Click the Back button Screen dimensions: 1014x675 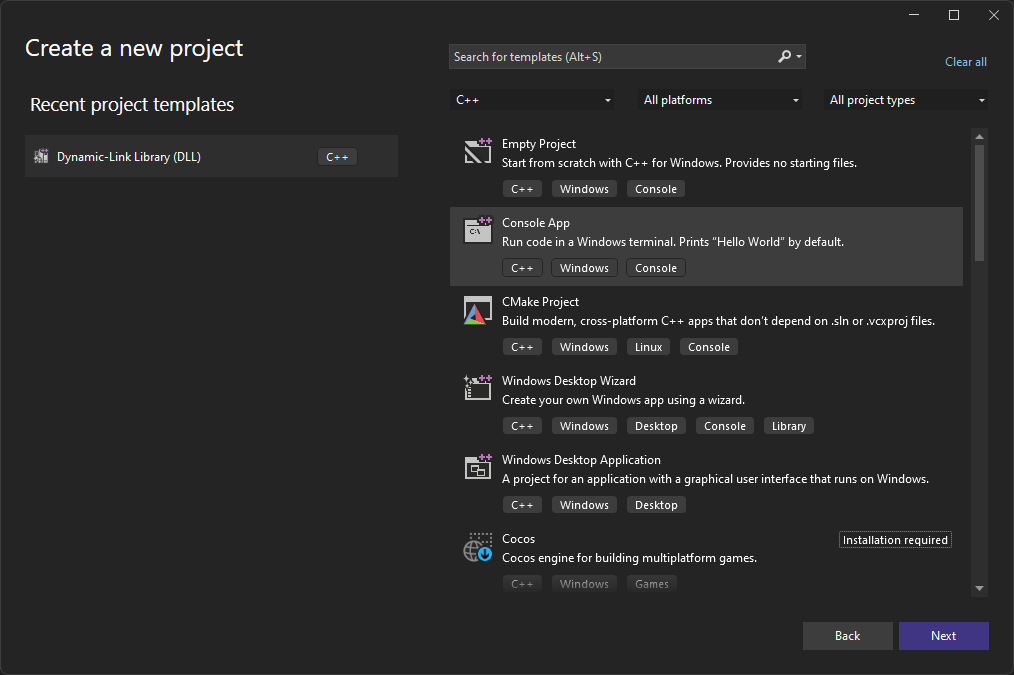point(847,636)
